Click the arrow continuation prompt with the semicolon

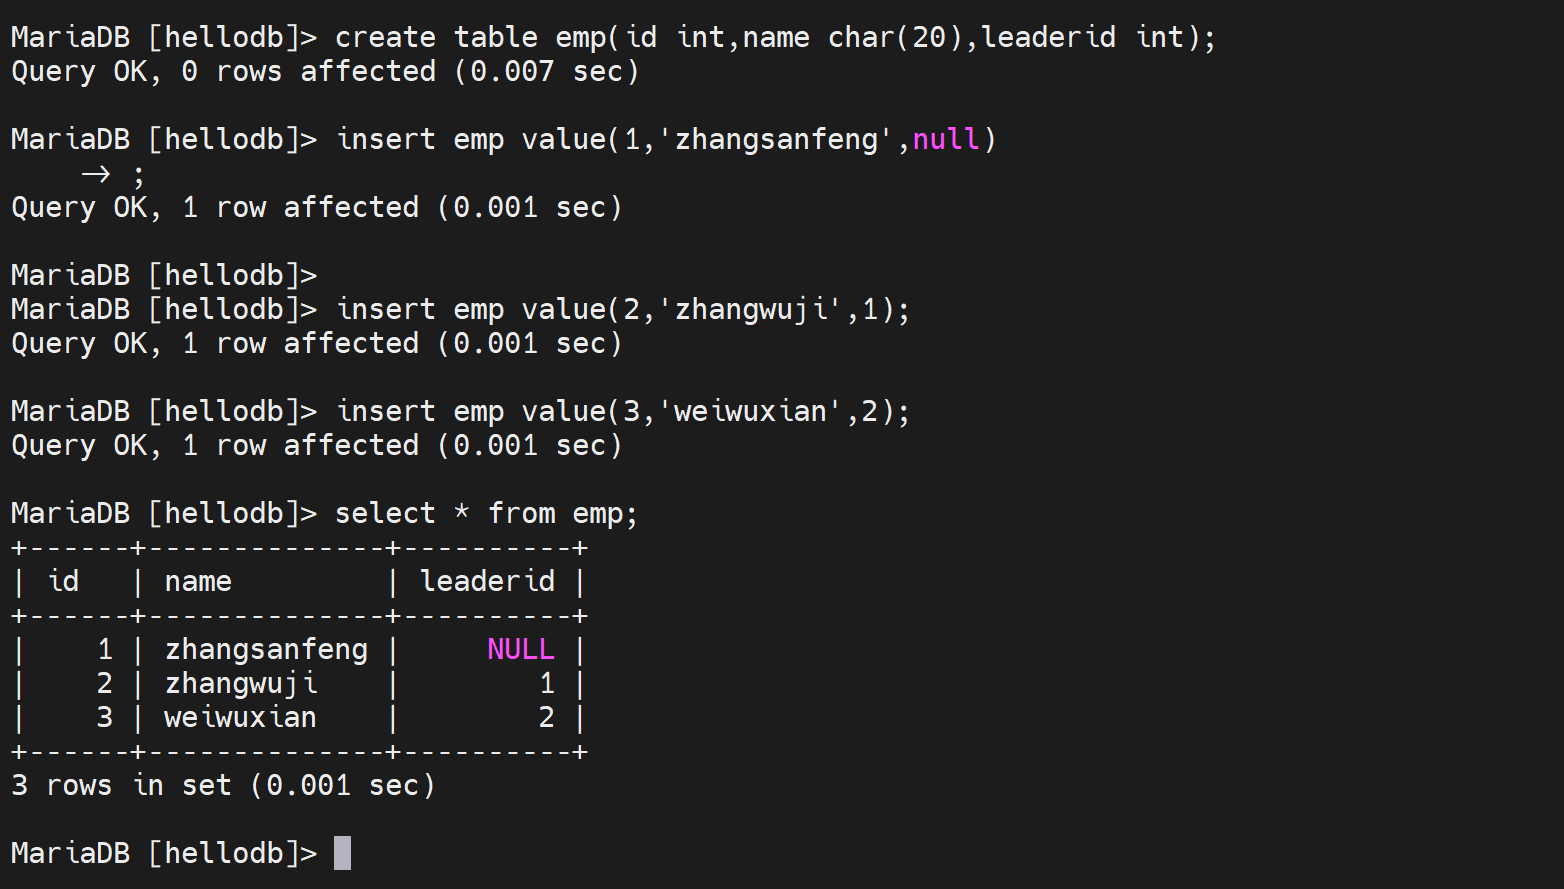point(112,175)
